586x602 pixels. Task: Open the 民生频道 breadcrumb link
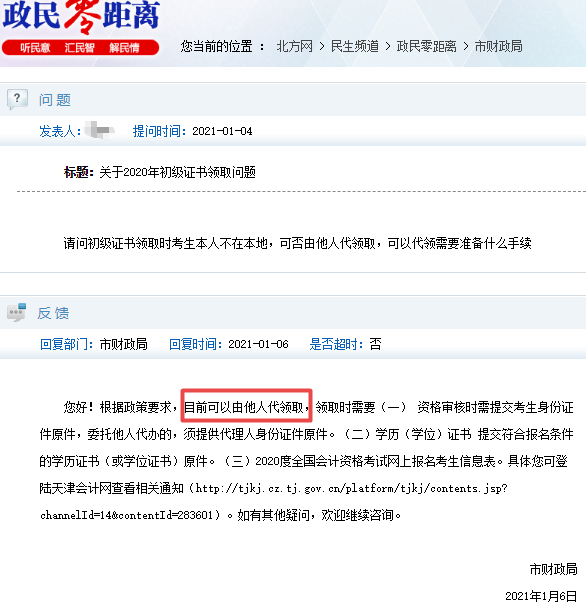point(354,46)
